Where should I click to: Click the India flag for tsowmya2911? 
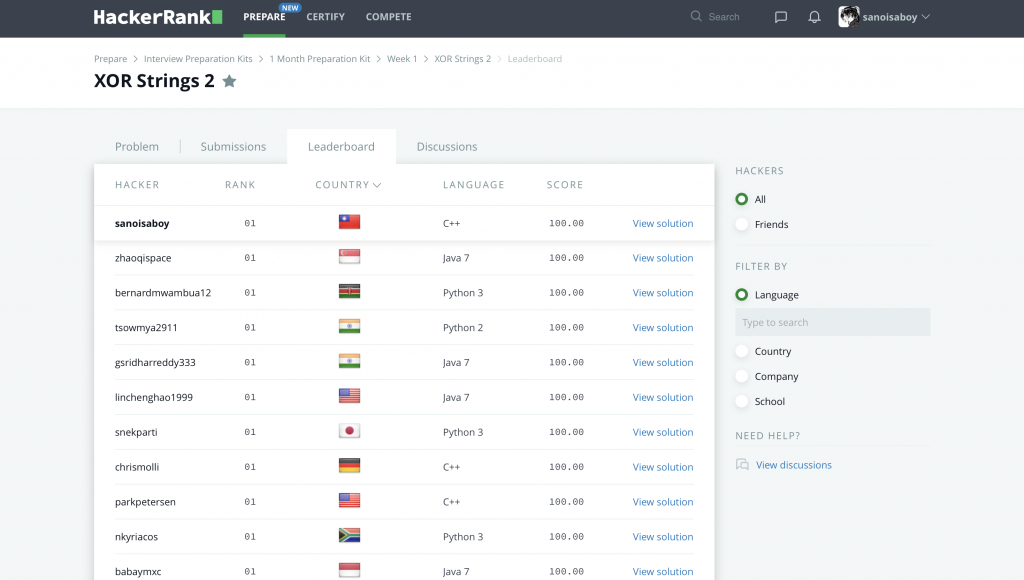click(x=349, y=327)
